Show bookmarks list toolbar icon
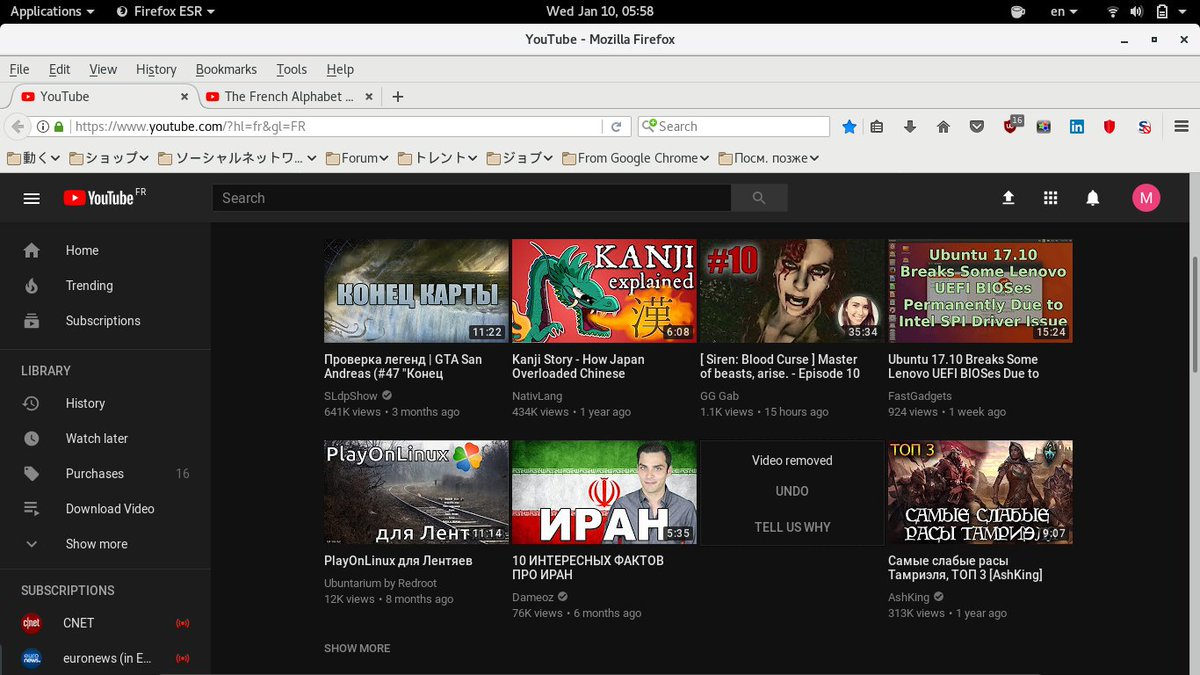Viewport: 1200px width, 675px height. point(877,127)
